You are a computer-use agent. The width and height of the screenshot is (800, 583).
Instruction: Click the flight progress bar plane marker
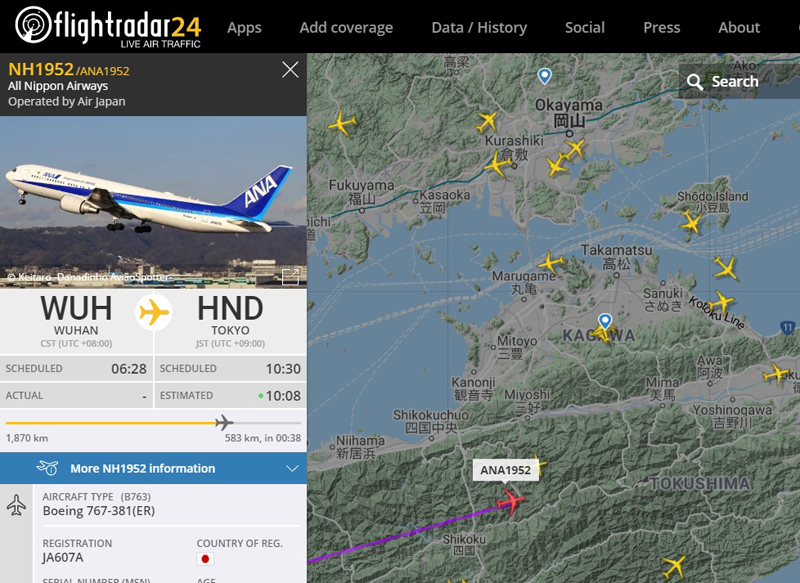(223, 423)
